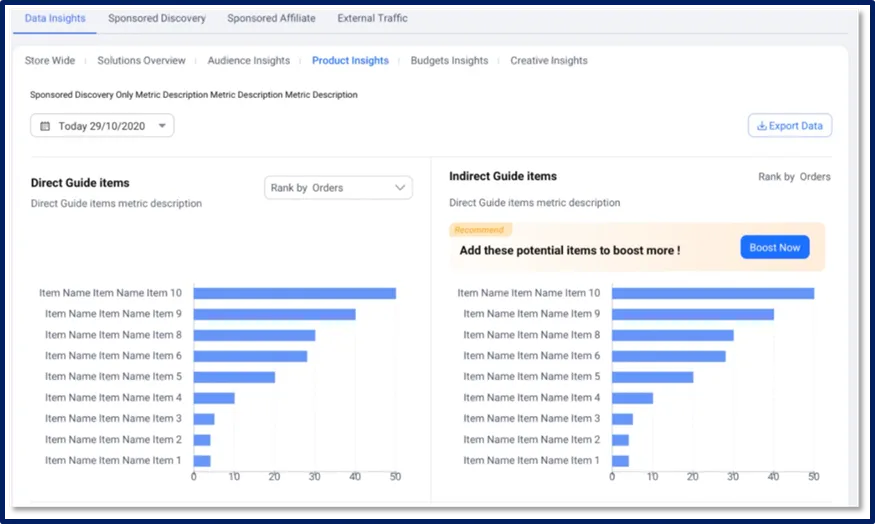Select the Product Insights sub-tab
875x524 pixels.
350,61
